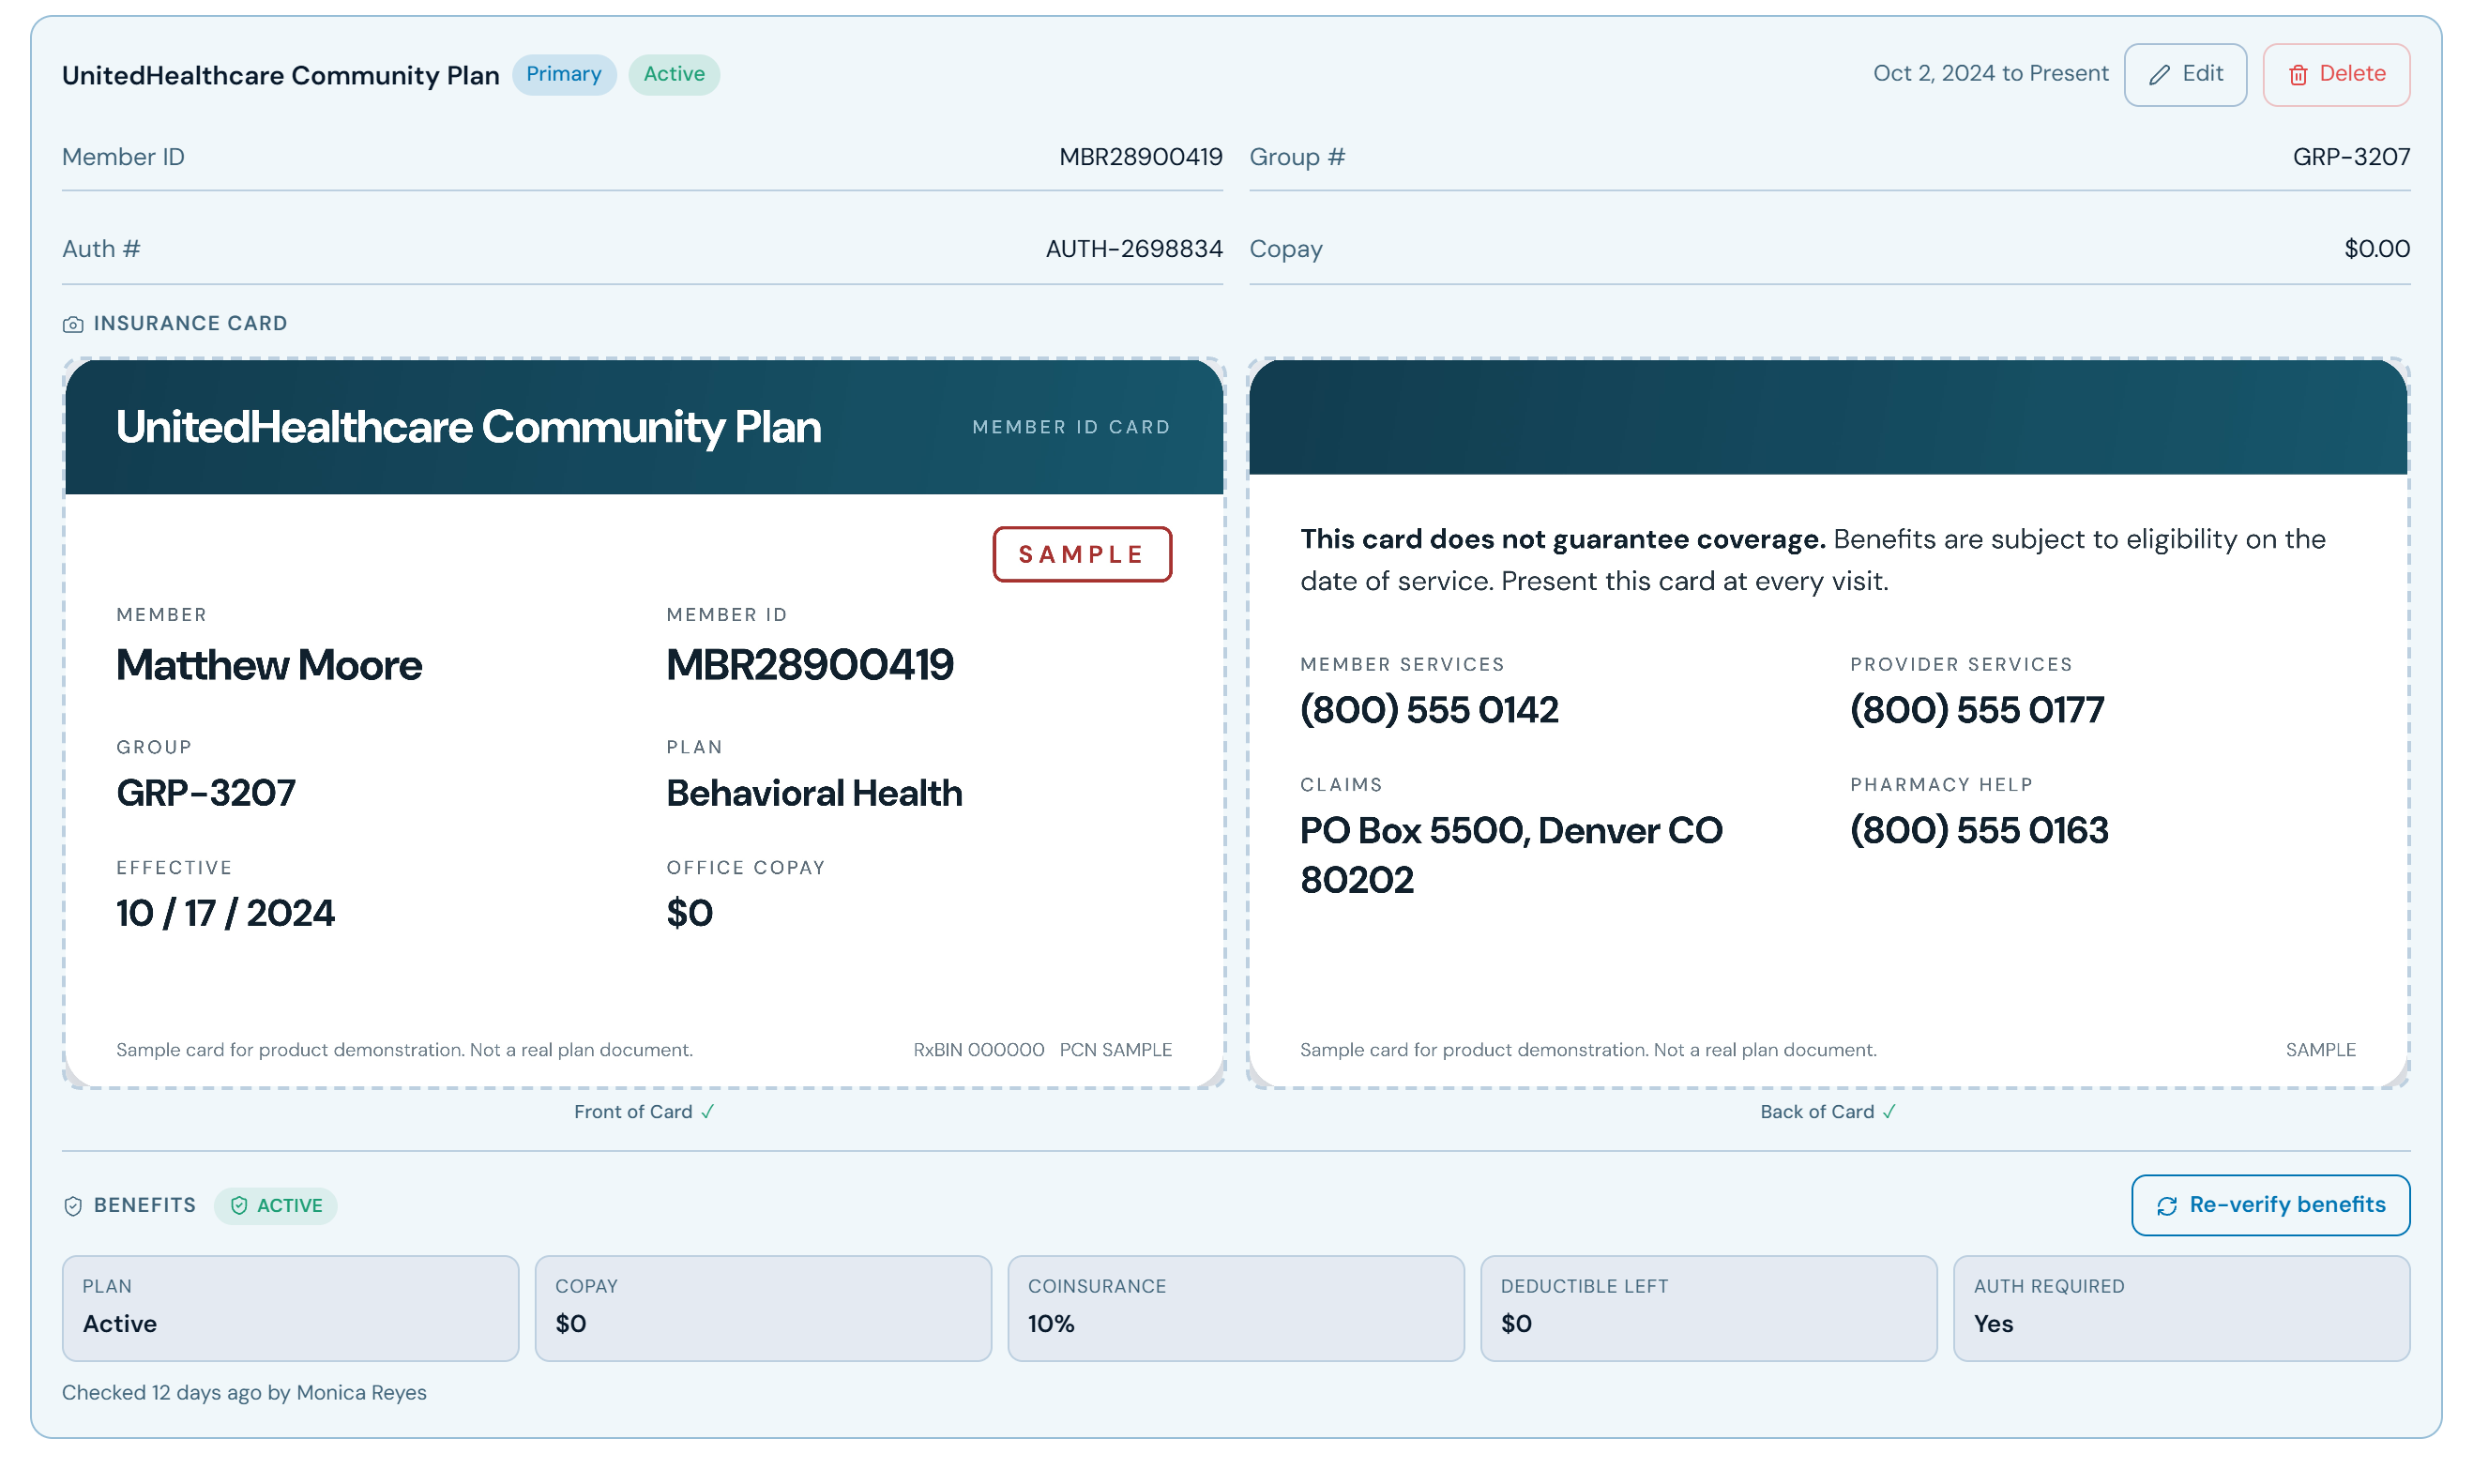
Task: Click the camera icon beside Insurance Card
Action: click(73, 324)
